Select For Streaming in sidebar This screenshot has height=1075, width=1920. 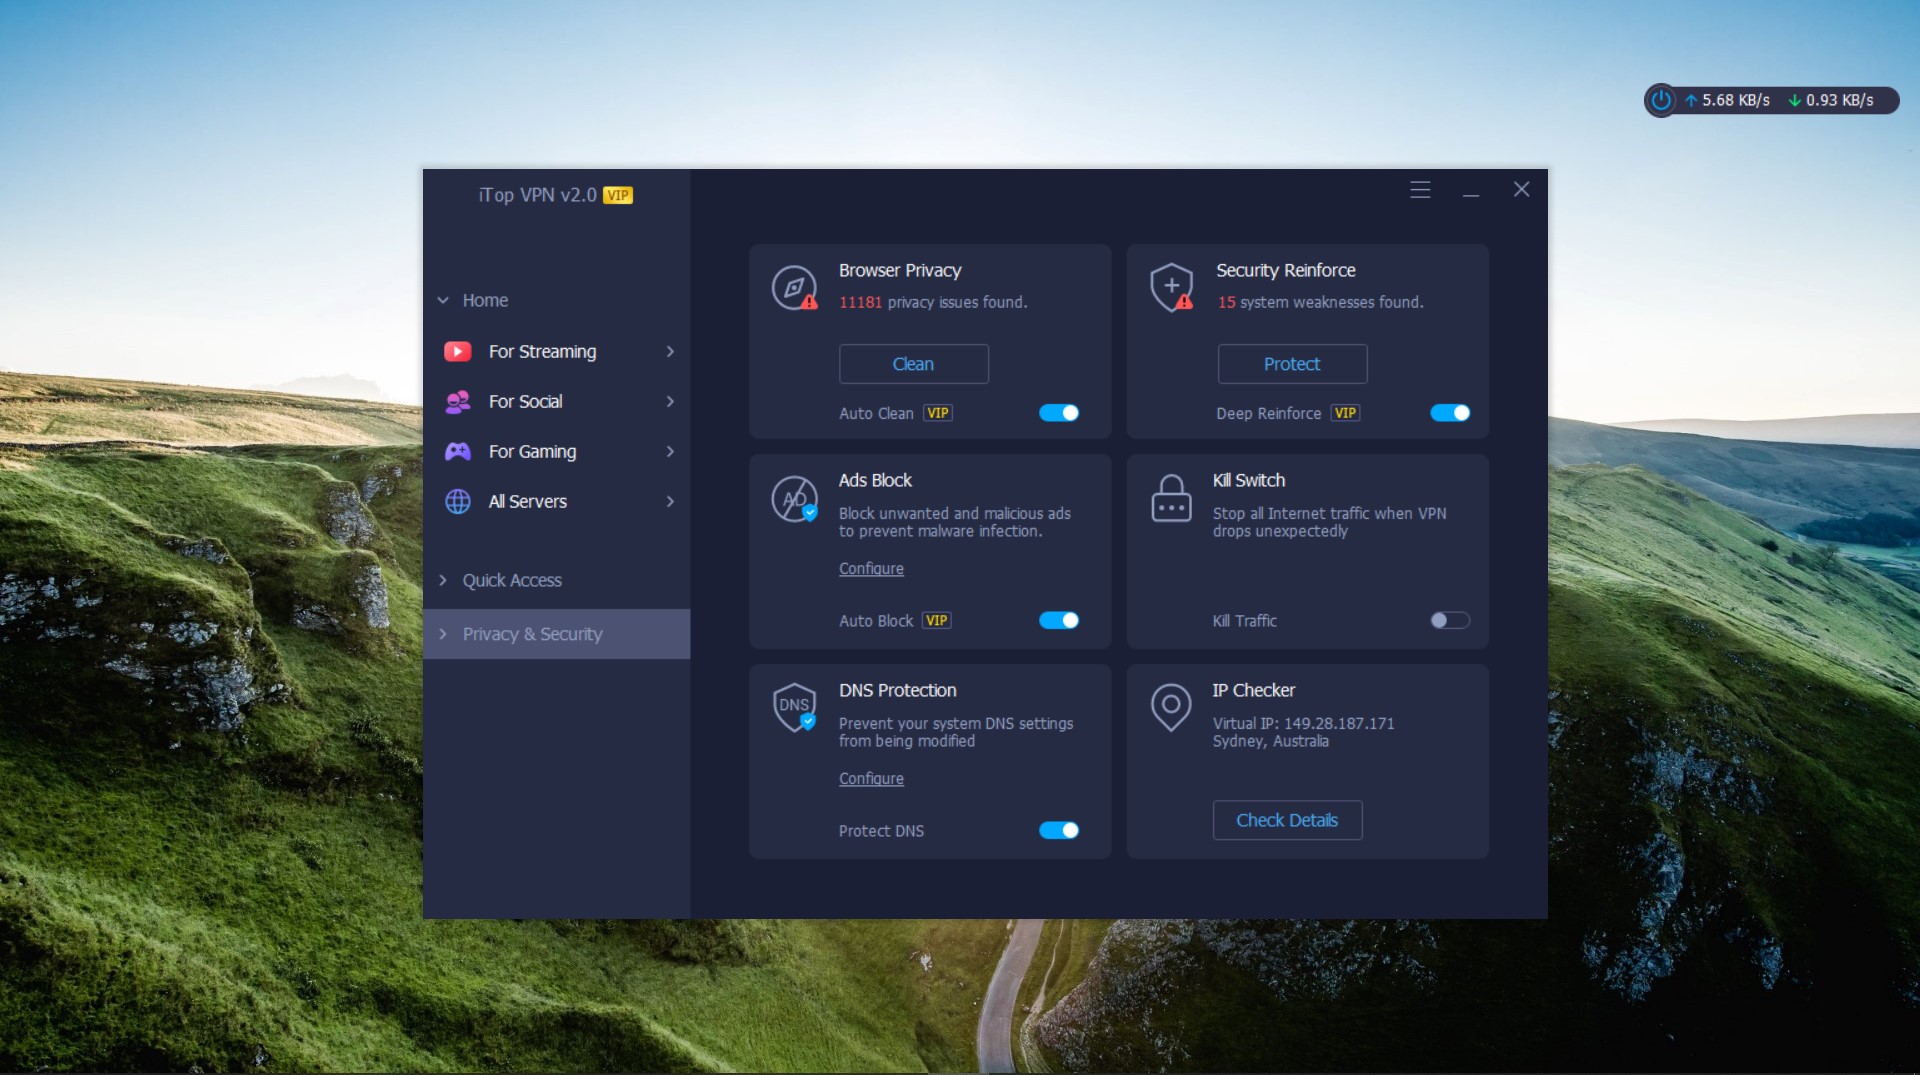[557, 351]
